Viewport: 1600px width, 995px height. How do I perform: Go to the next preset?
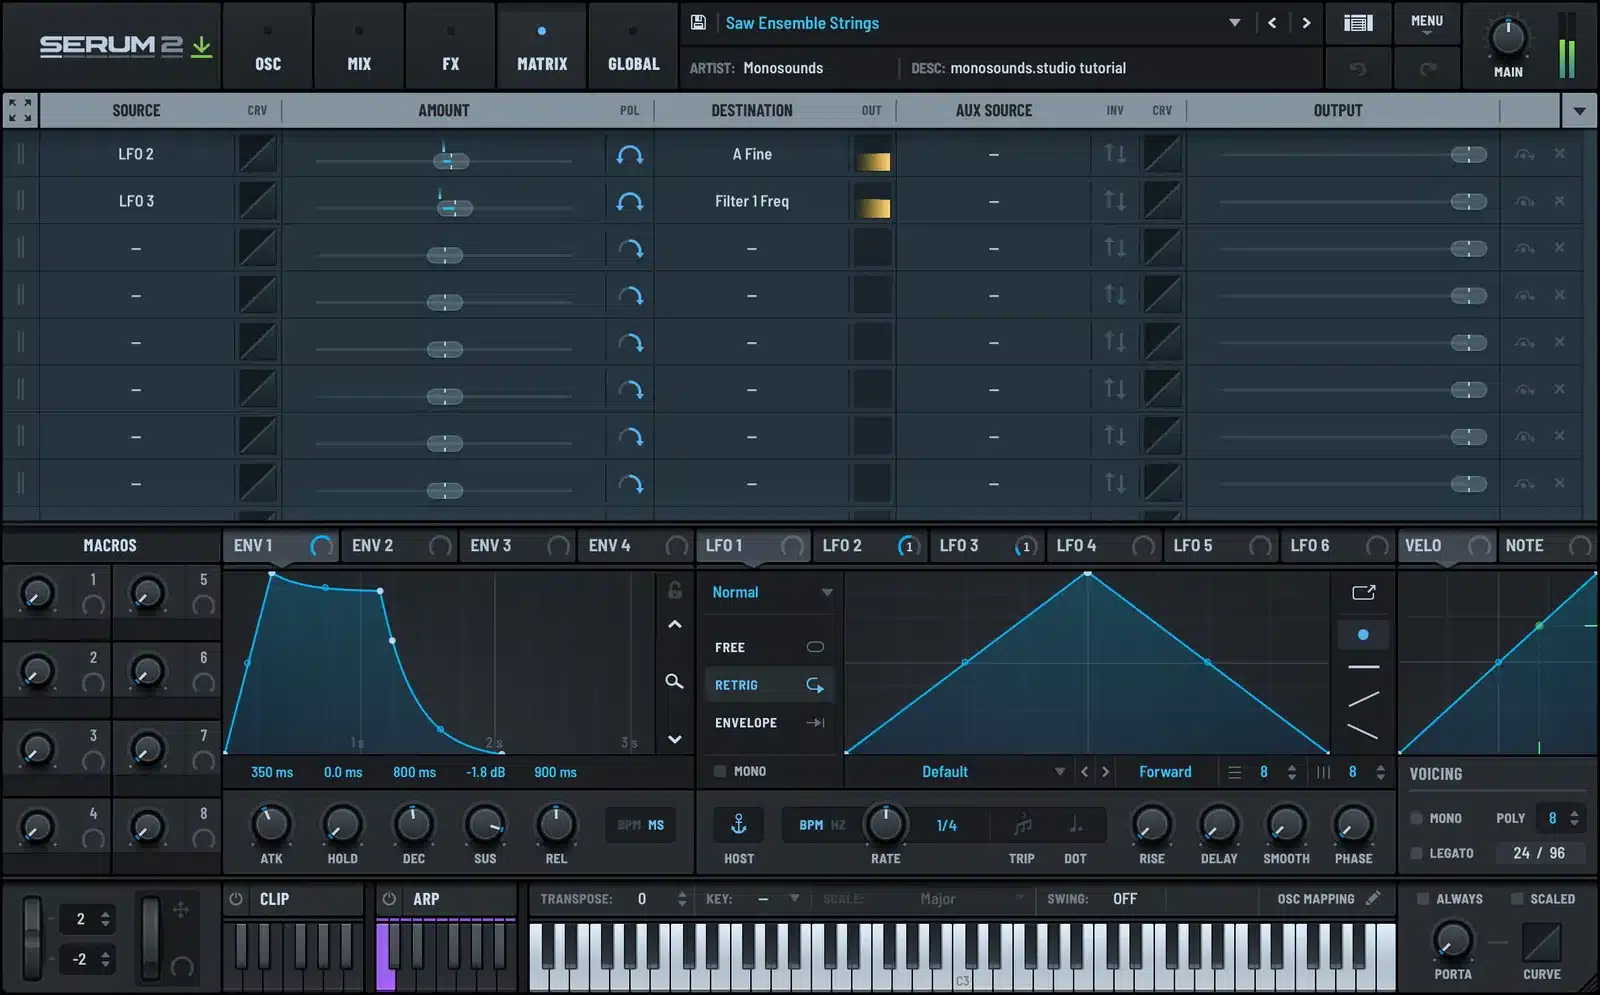tap(1306, 23)
